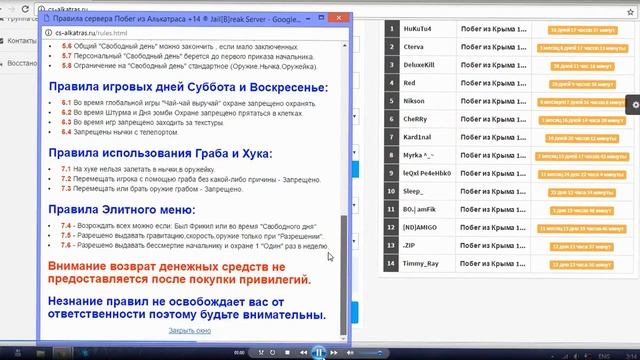The image size is (640, 360).
Task: Click orange time badge in Red row
Action: pyautogui.click(x=582, y=84)
